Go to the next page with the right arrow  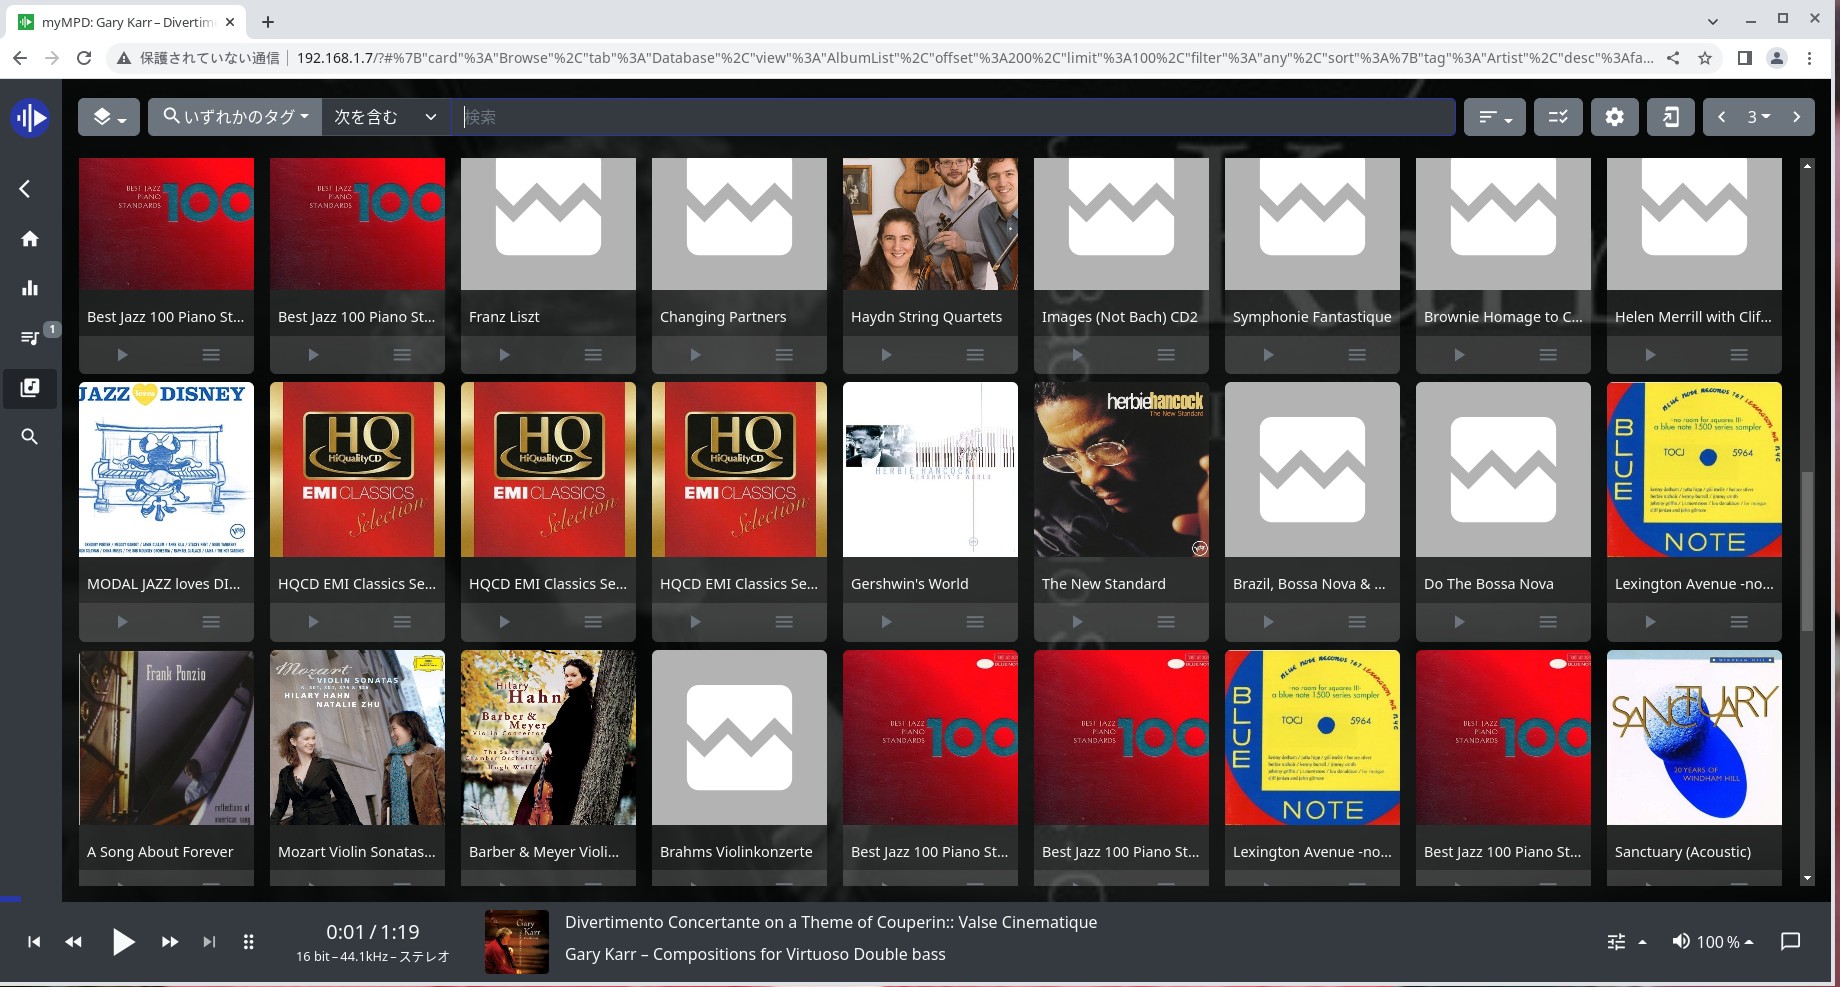point(1796,117)
